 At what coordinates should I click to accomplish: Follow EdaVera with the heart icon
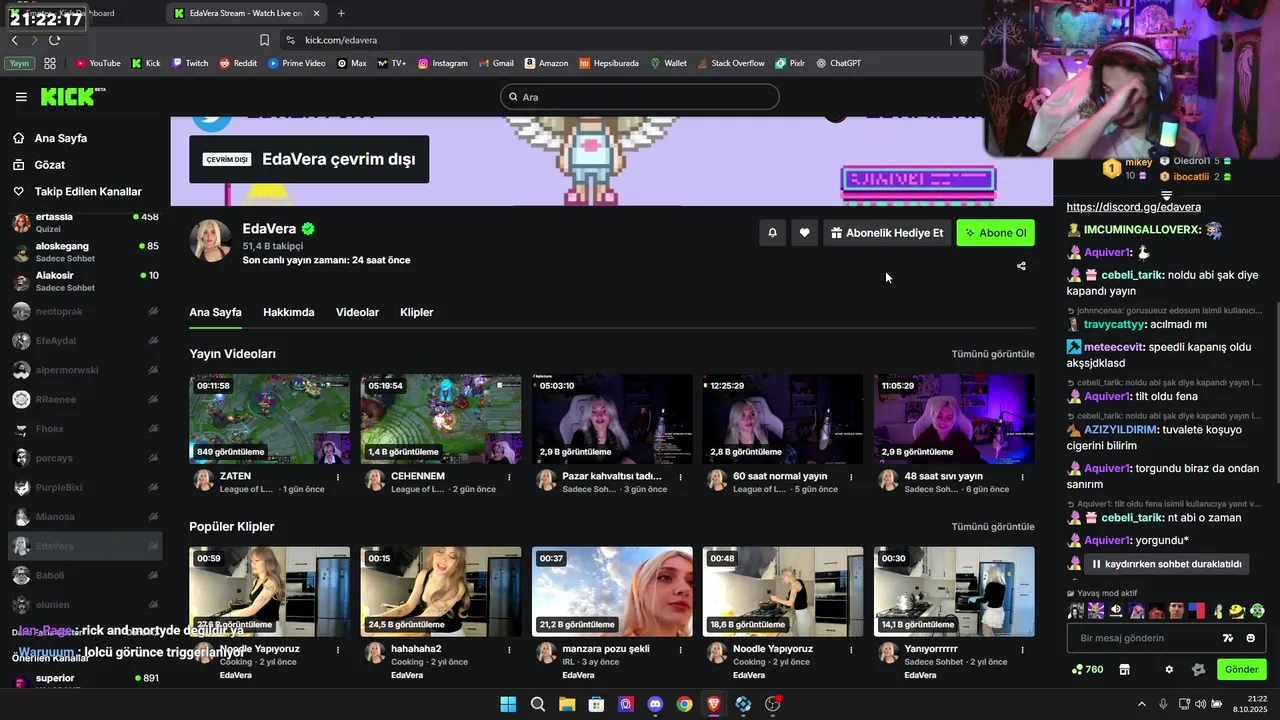click(804, 233)
